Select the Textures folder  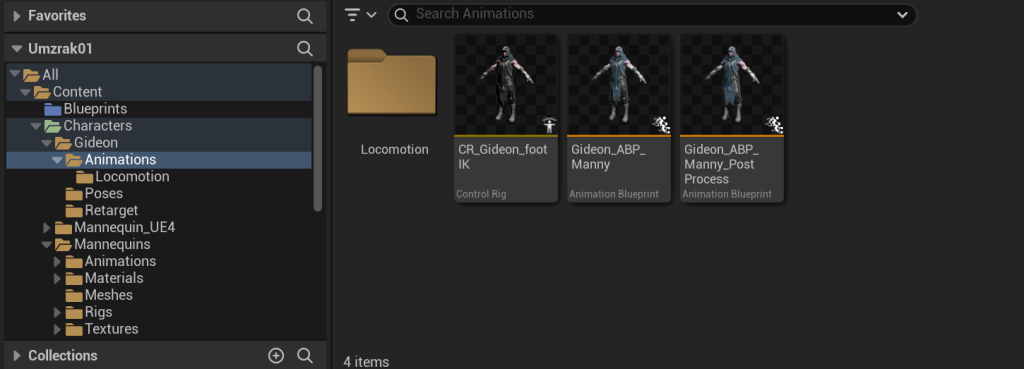point(112,329)
